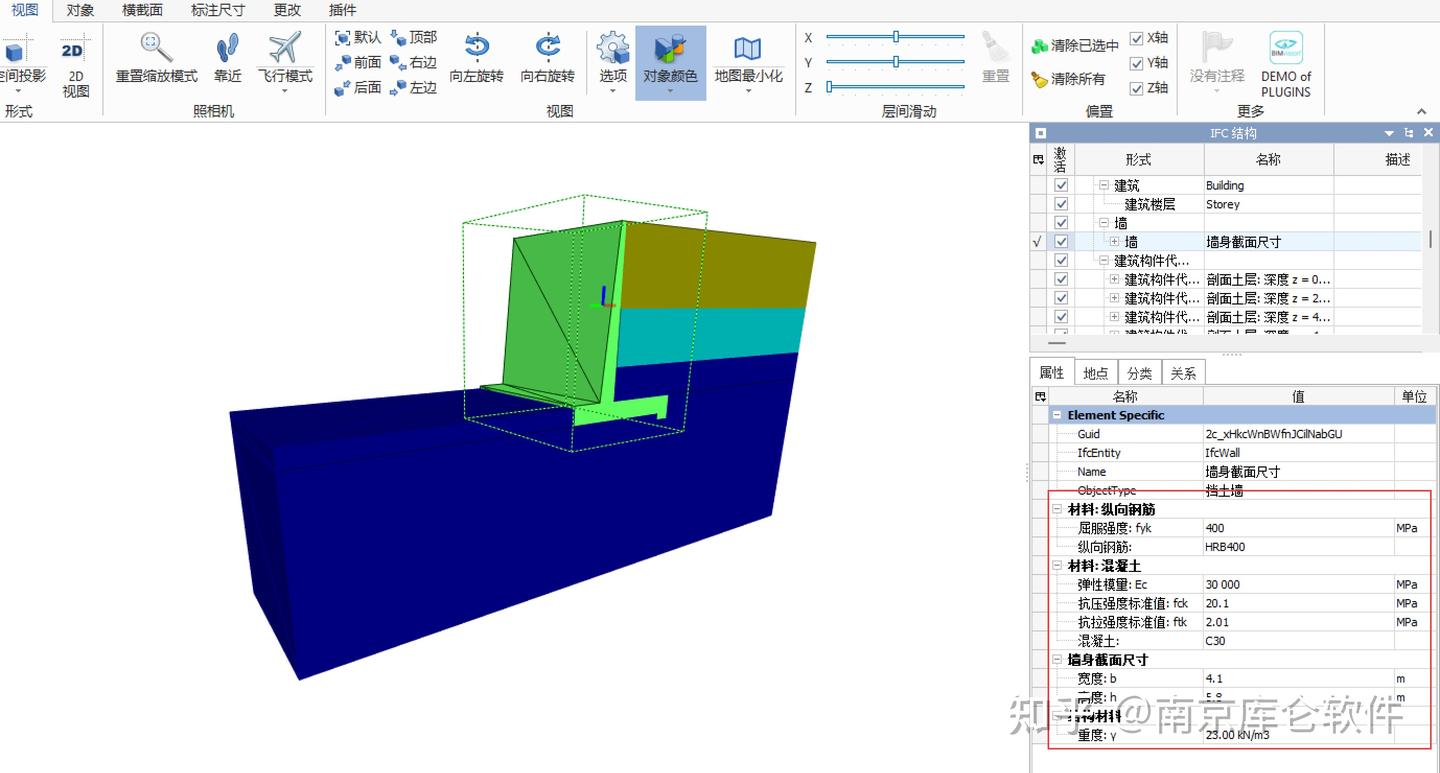Adjust the Y layer slider
The height and width of the screenshot is (773, 1440).
(x=896, y=62)
